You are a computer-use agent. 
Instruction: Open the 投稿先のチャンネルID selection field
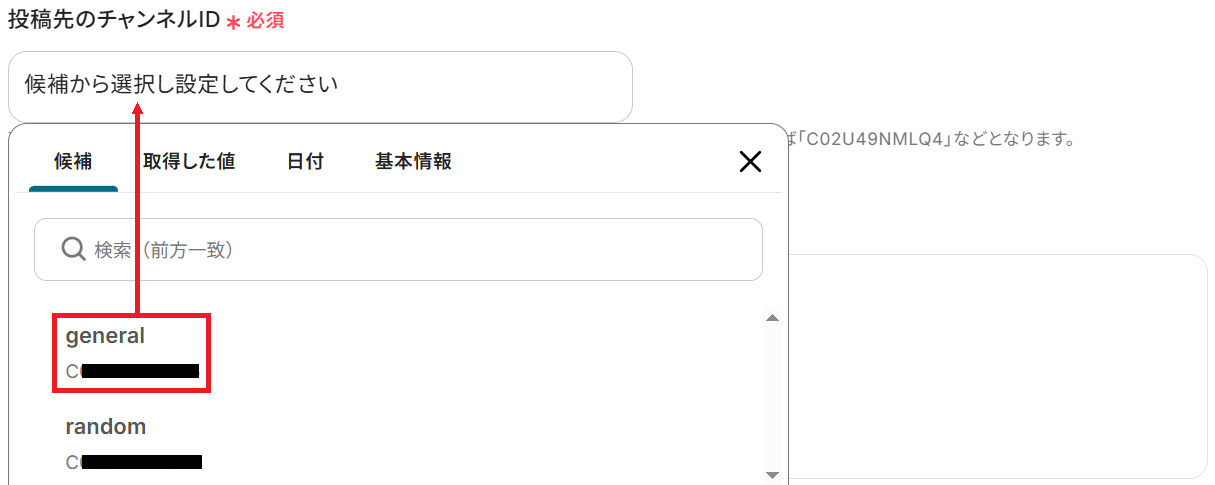pyautogui.click(x=320, y=86)
